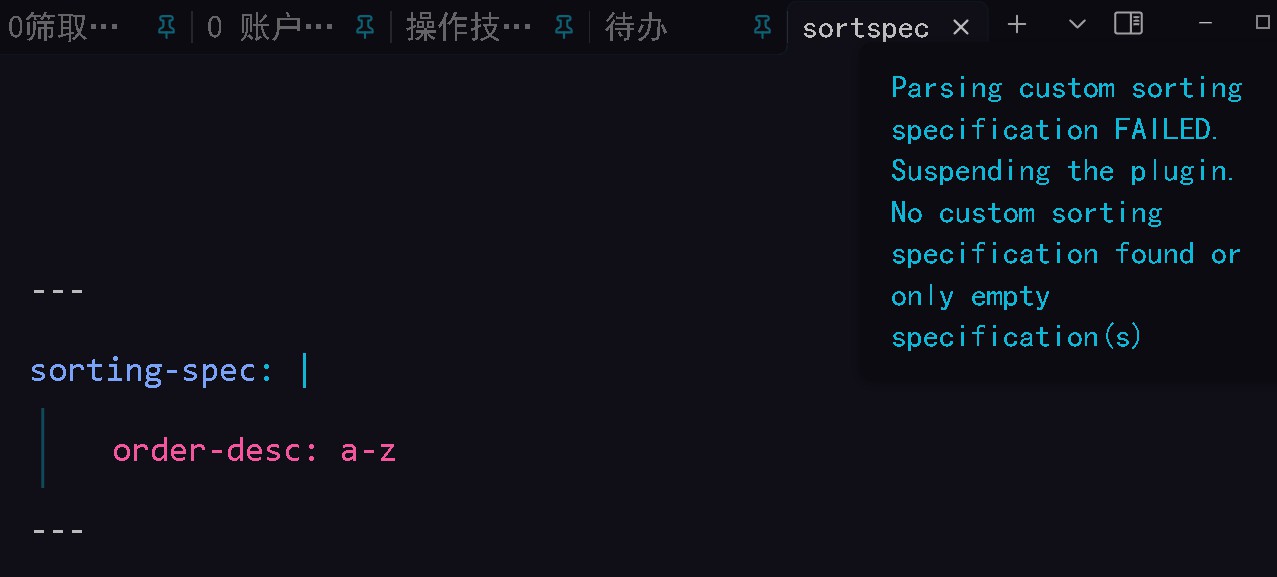The height and width of the screenshot is (577, 1277).
Task: Dismiss the 'Parsing custom sorting specification FAILED' notice
Action: click(x=1066, y=213)
